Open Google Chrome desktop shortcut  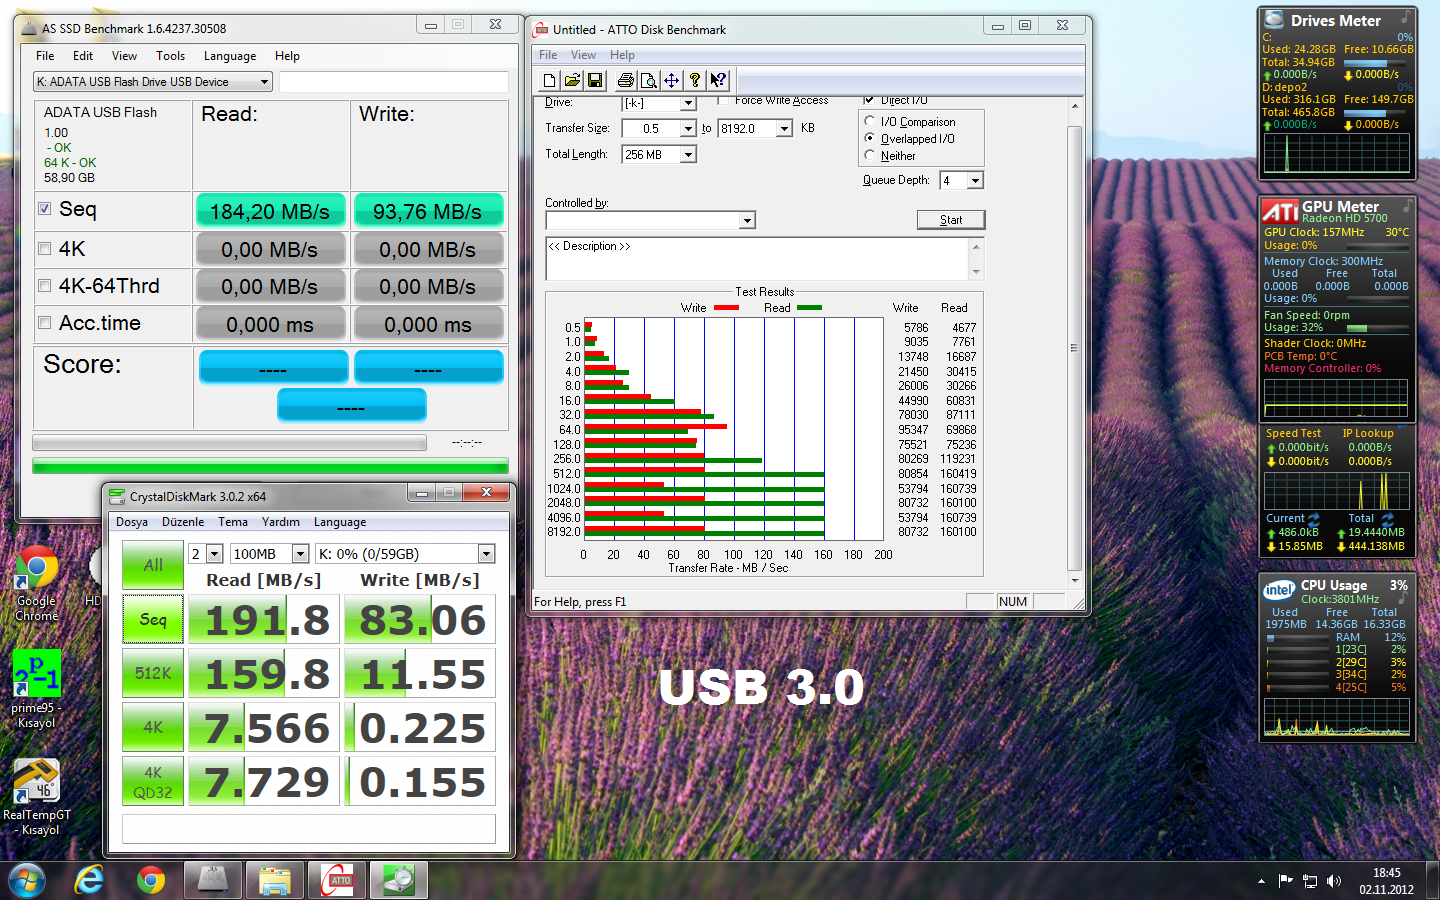[37, 585]
